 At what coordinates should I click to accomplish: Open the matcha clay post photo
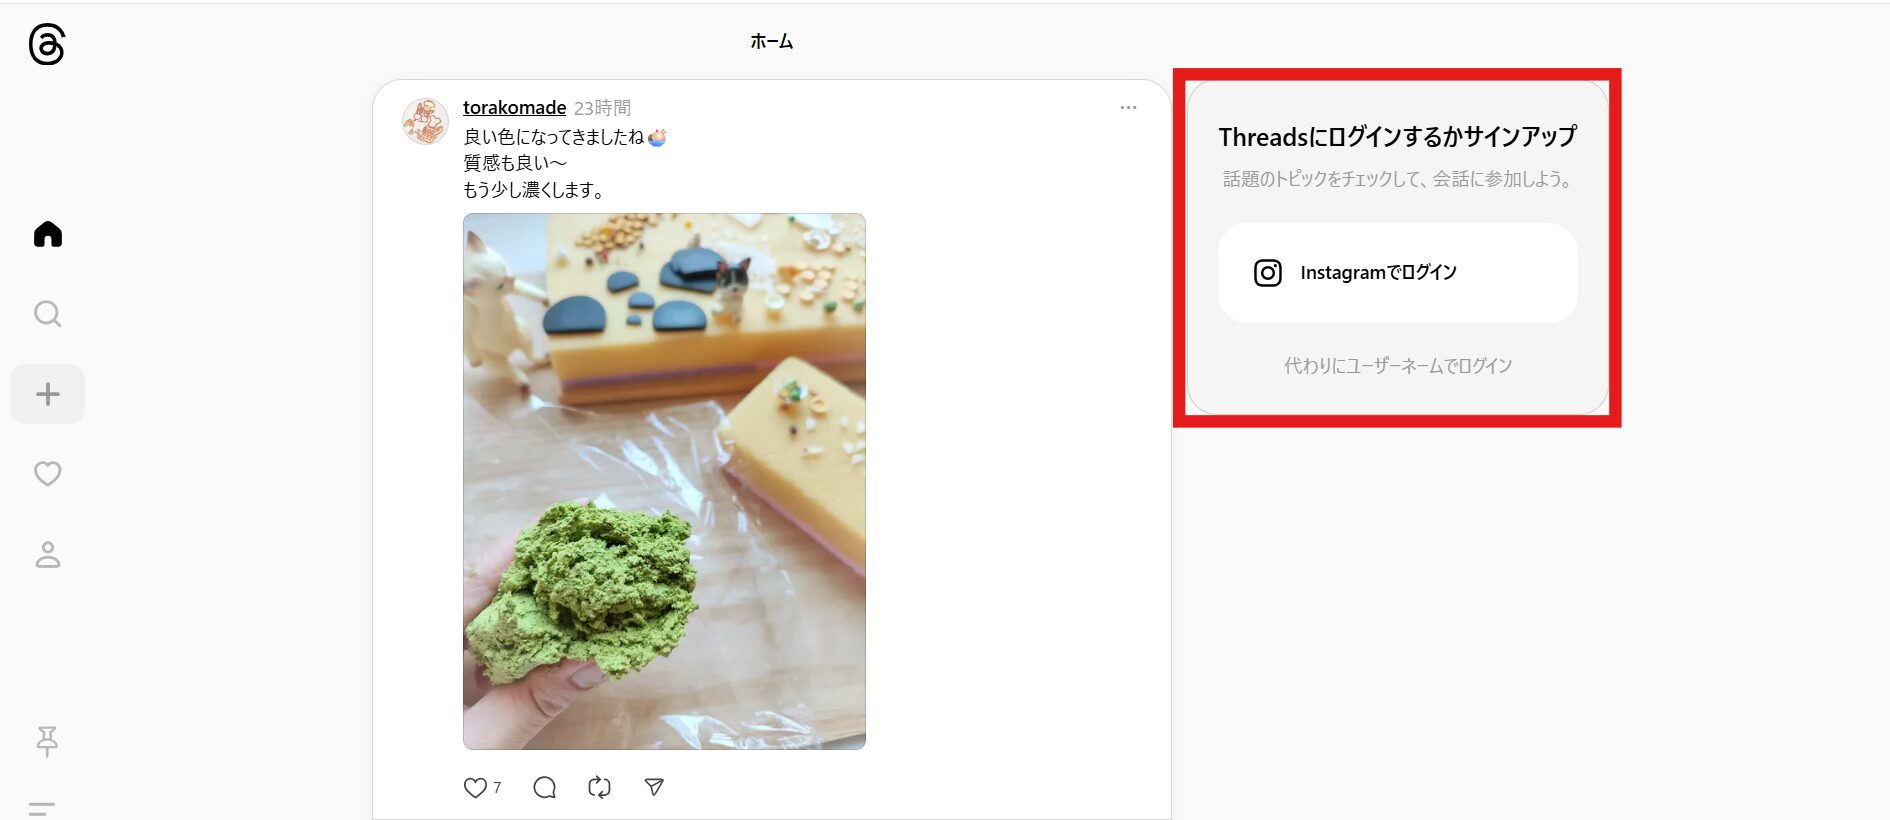coord(664,481)
